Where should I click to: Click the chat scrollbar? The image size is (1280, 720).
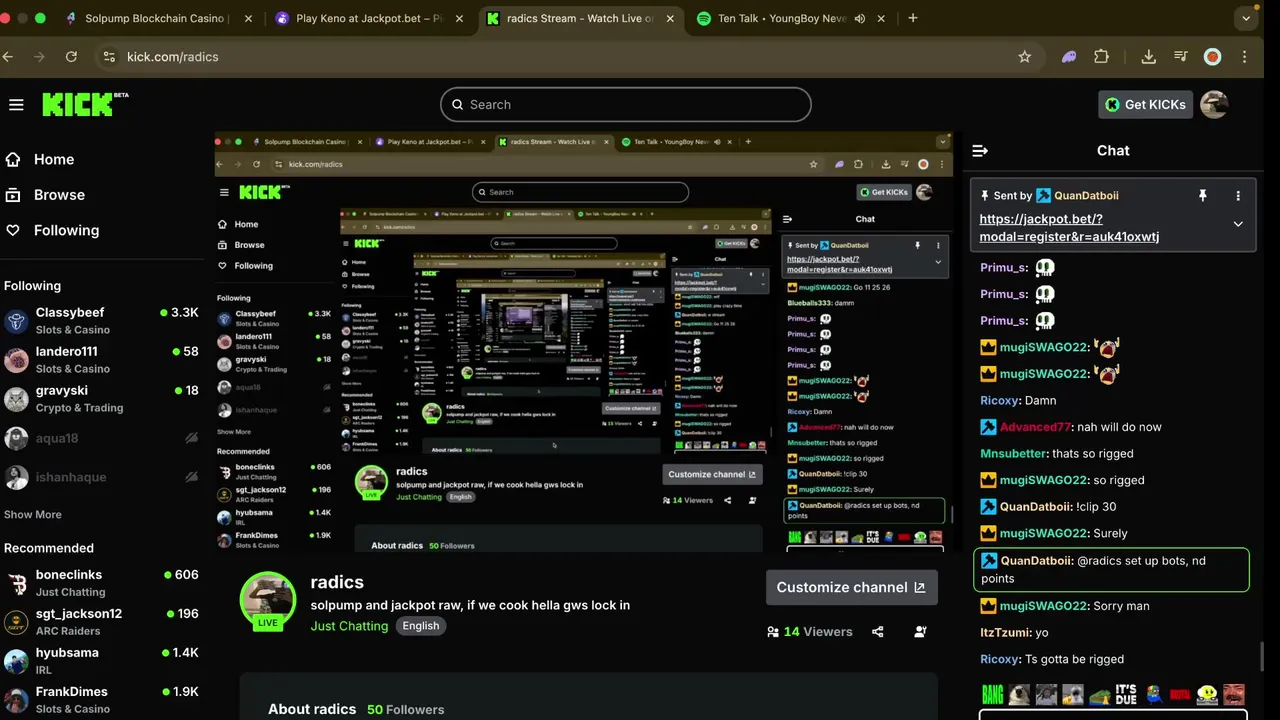coord(1263,657)
